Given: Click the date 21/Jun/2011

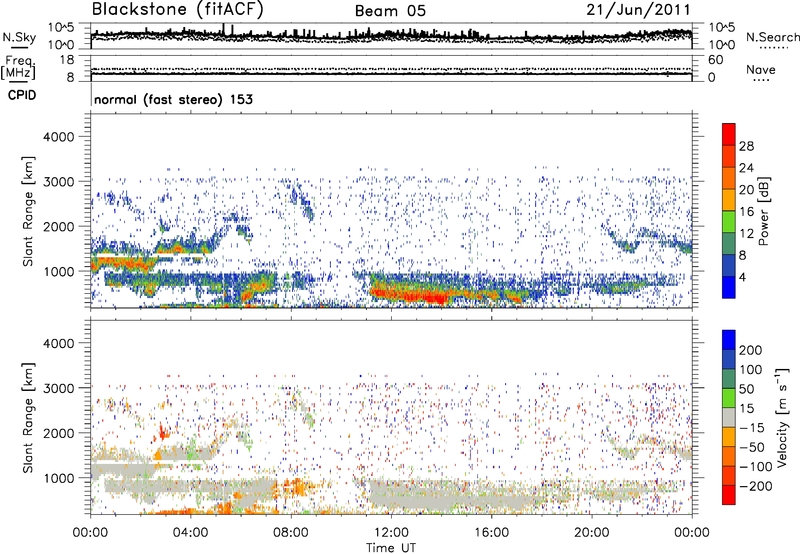Looking at the screenshot, I should 638,10.
